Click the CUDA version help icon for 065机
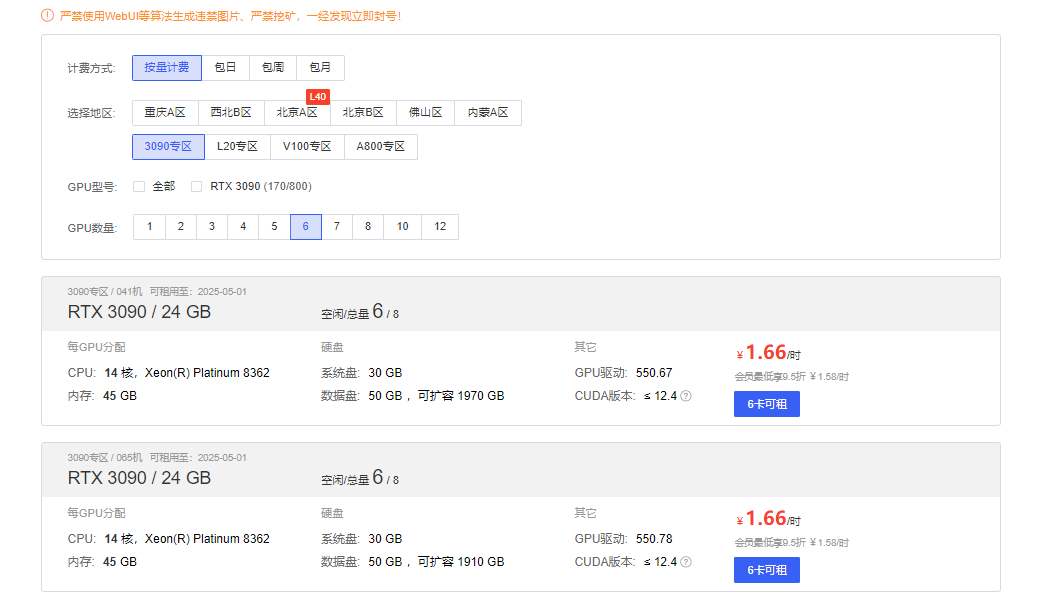The width and height of the screenshot is (1039, 601). click(686, 562)
